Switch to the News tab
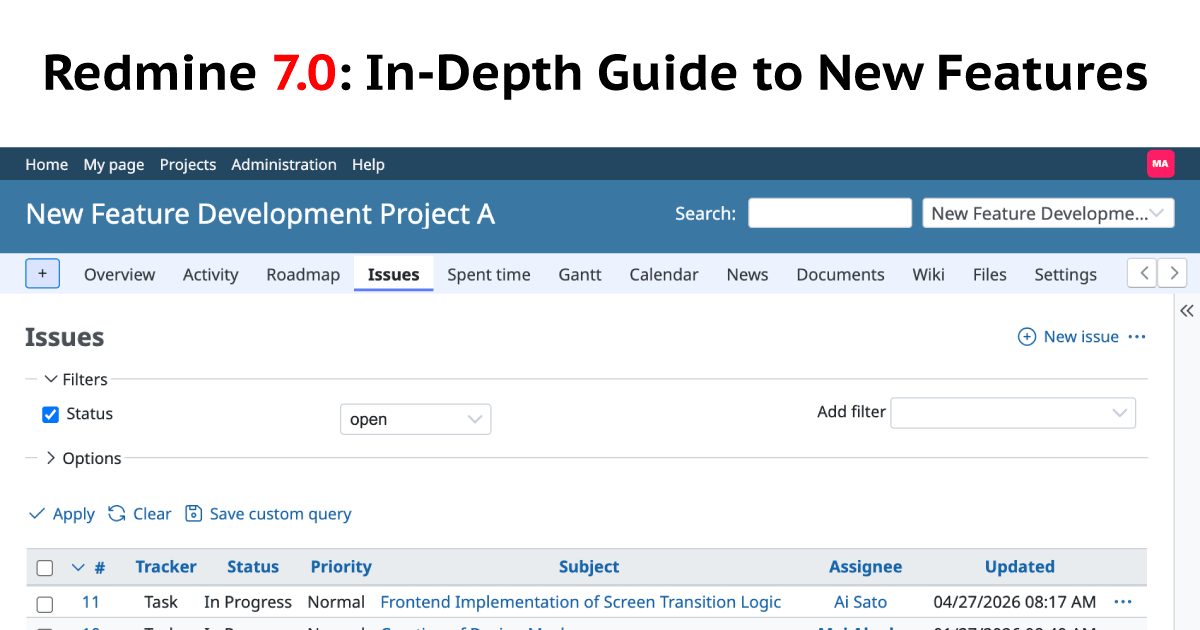The width and height of the screenshot is (1200, 630). (x=748, y=275)
